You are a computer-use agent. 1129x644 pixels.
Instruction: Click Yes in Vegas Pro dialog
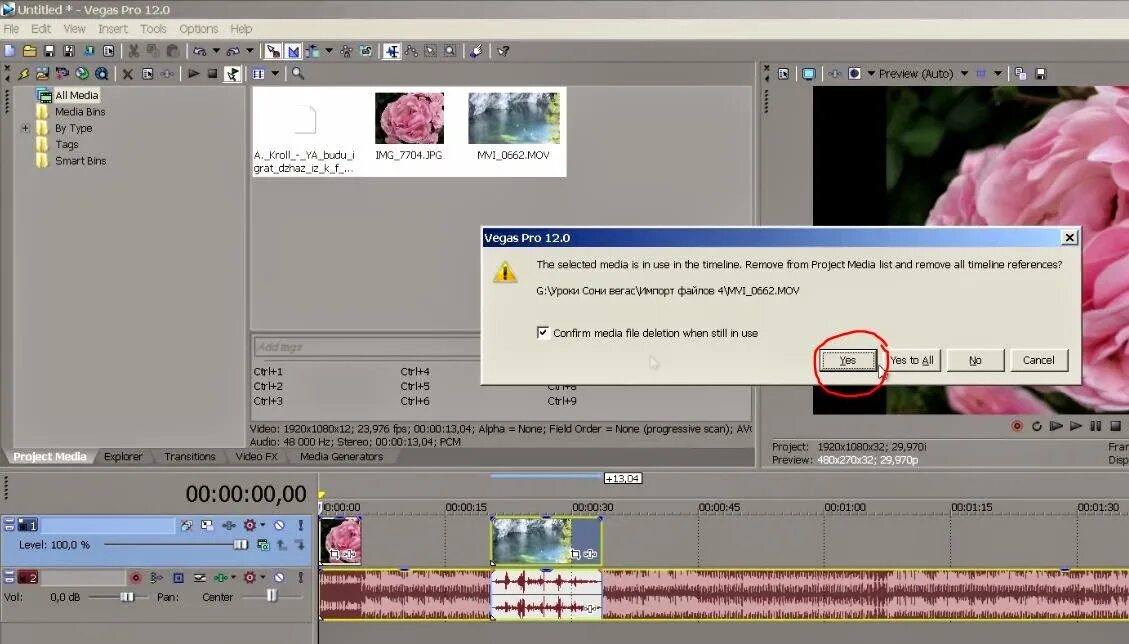(847, 360)
